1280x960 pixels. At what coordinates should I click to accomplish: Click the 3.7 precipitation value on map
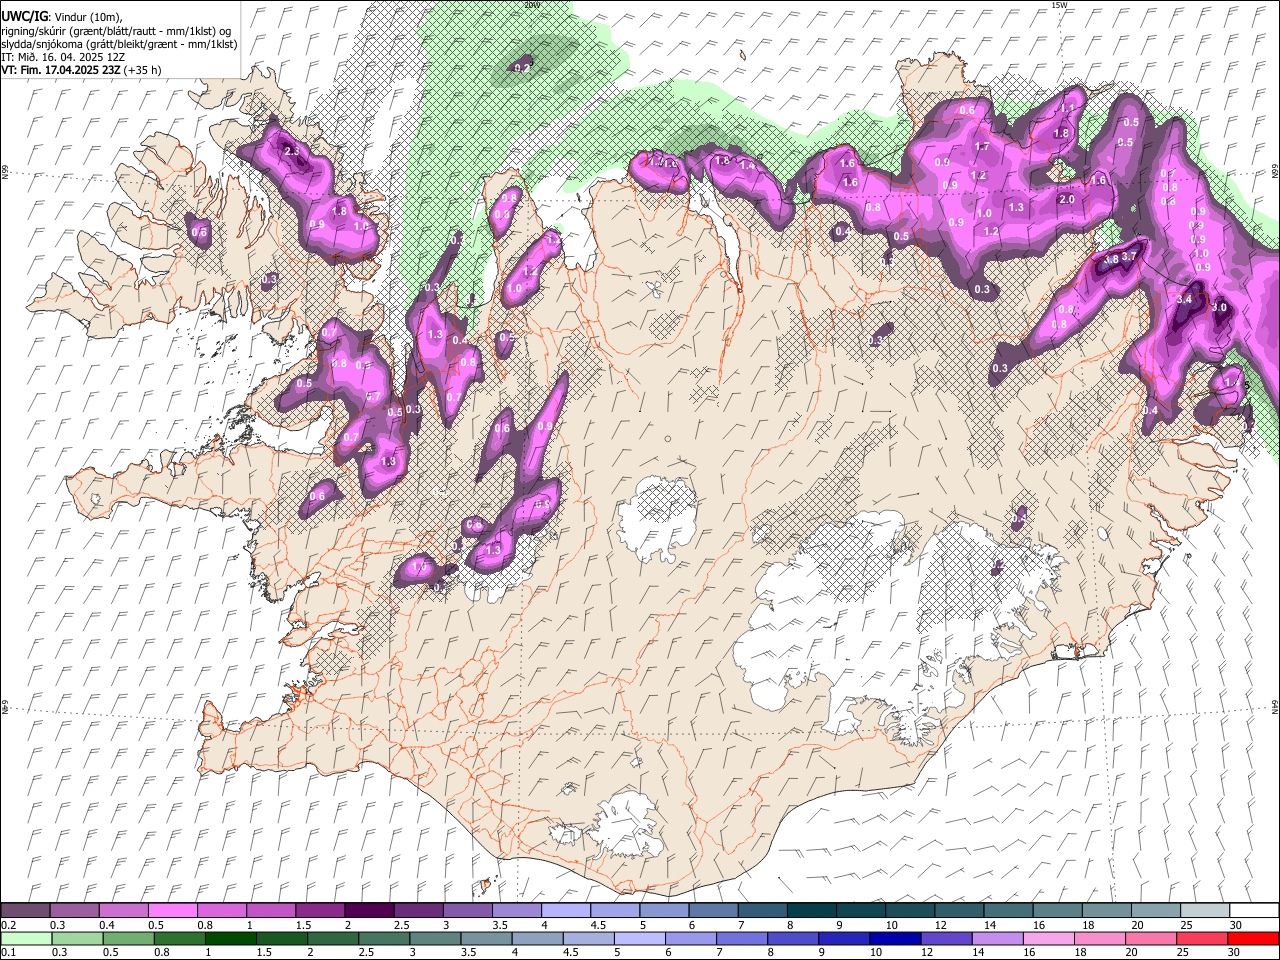point(1129,257)
